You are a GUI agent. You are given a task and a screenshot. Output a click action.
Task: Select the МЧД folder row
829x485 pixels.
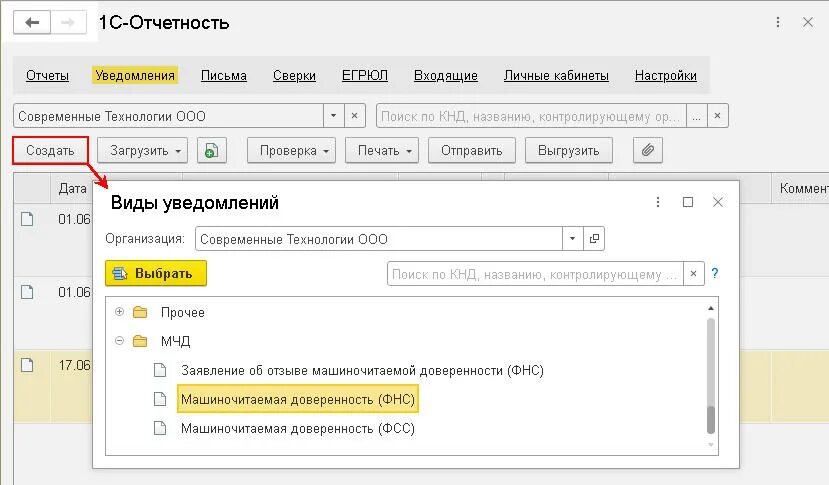pos(406,341)
